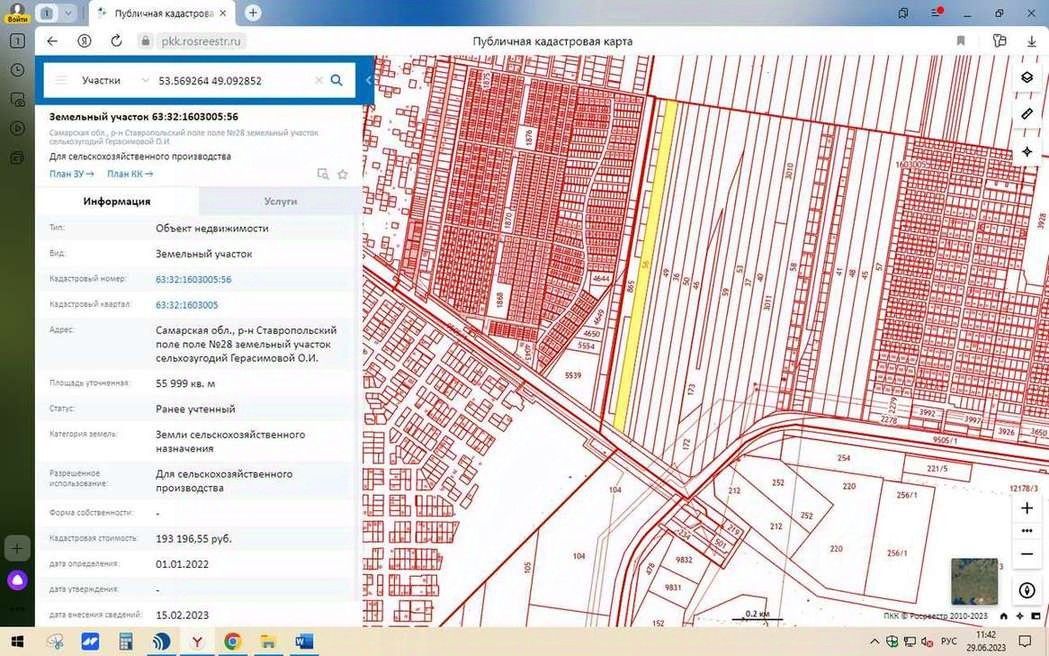Expand the Участки search type dropdown
Image resolution: width=1049 pixels, height=656 pixels.
coord(146,81)
